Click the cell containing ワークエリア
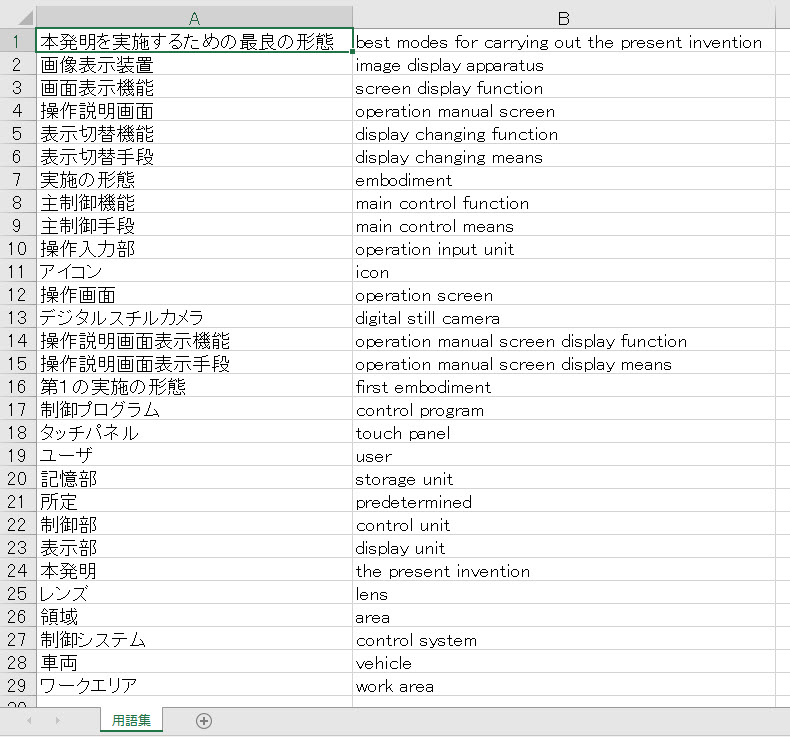Image resolution: width=790 pixels, height=737 pixels. [x=194, y=686]
